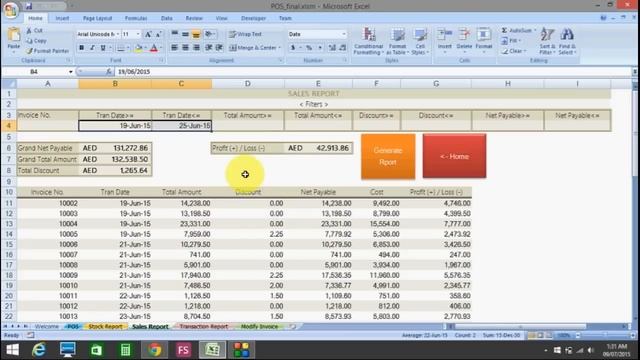Image resolution: width=640 pixels, height=360 pixels.
Task: Expand the Name Box dropdown arrow
Action: point(71,72)
